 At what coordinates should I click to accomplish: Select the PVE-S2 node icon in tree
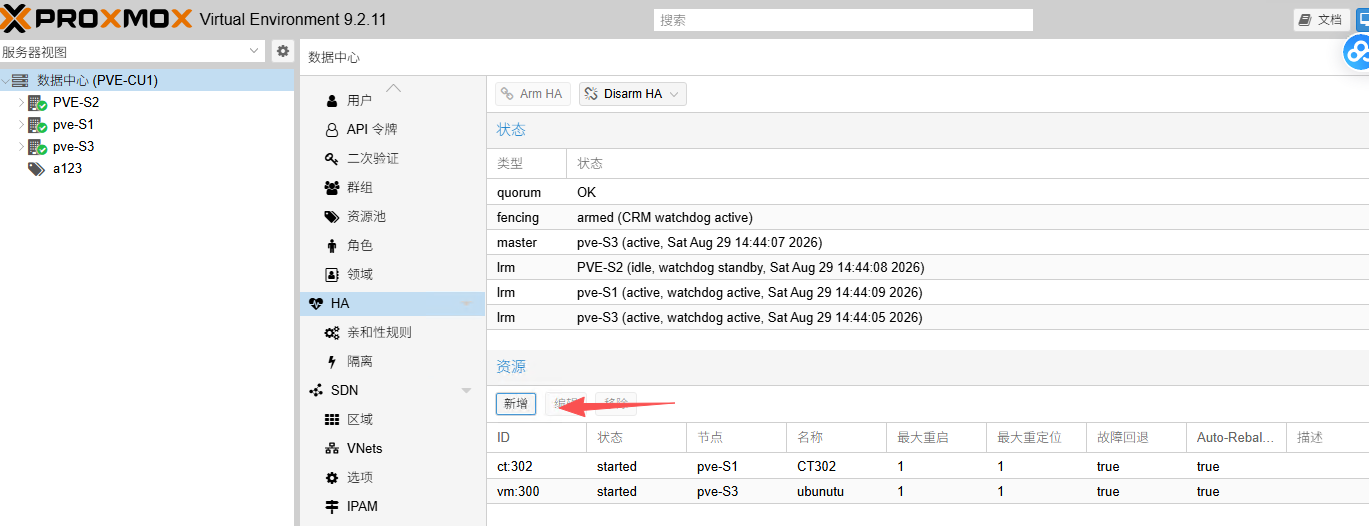[37, 103]
